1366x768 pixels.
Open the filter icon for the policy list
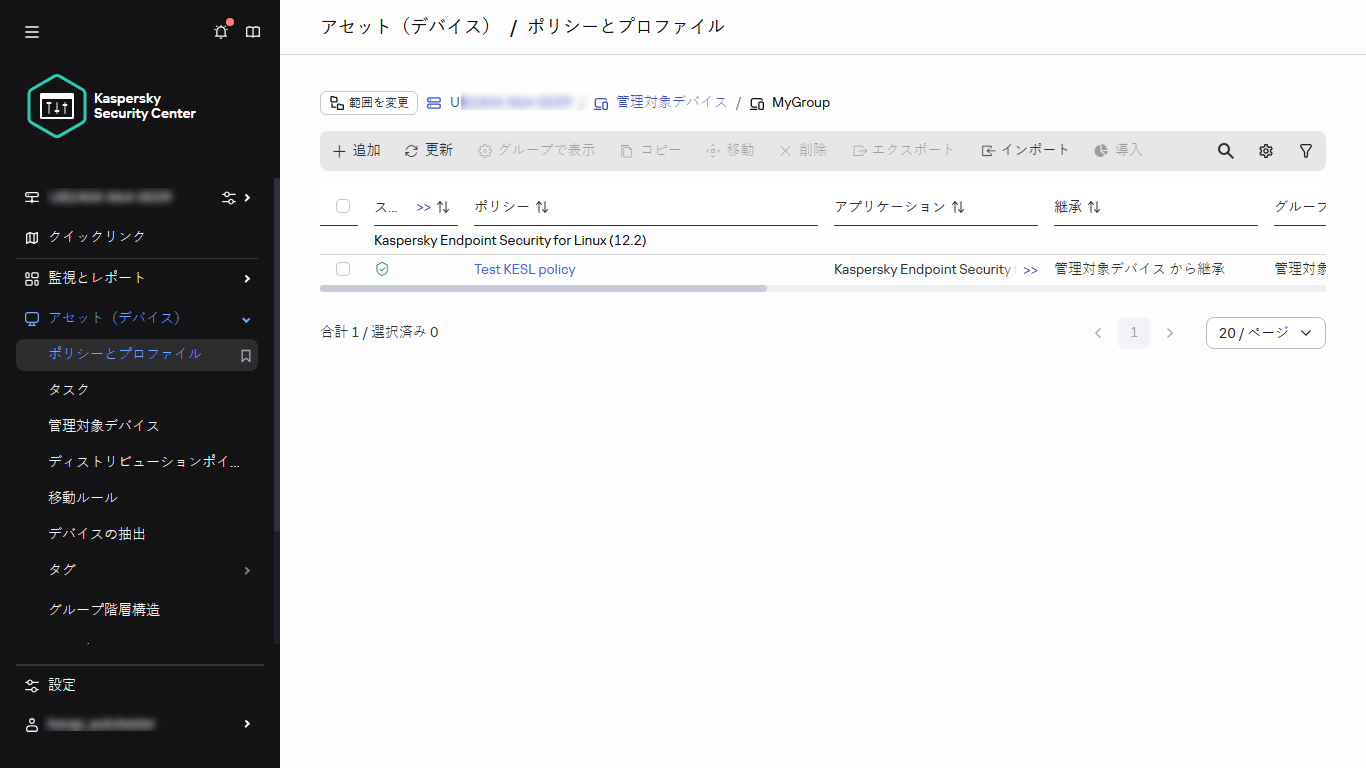point(1305,150)
